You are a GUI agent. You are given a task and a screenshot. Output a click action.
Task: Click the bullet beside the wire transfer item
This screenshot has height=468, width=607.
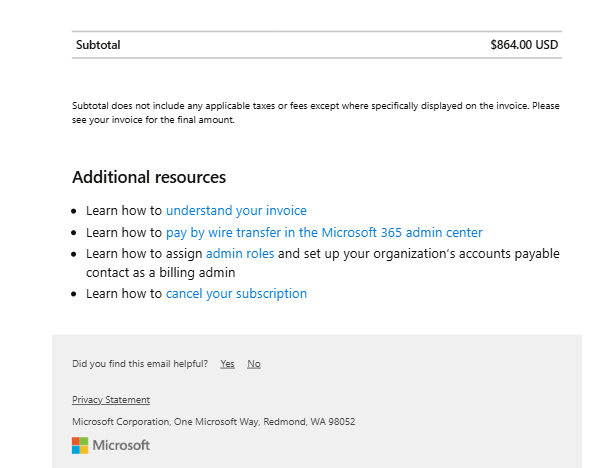[x=75, y=233]
